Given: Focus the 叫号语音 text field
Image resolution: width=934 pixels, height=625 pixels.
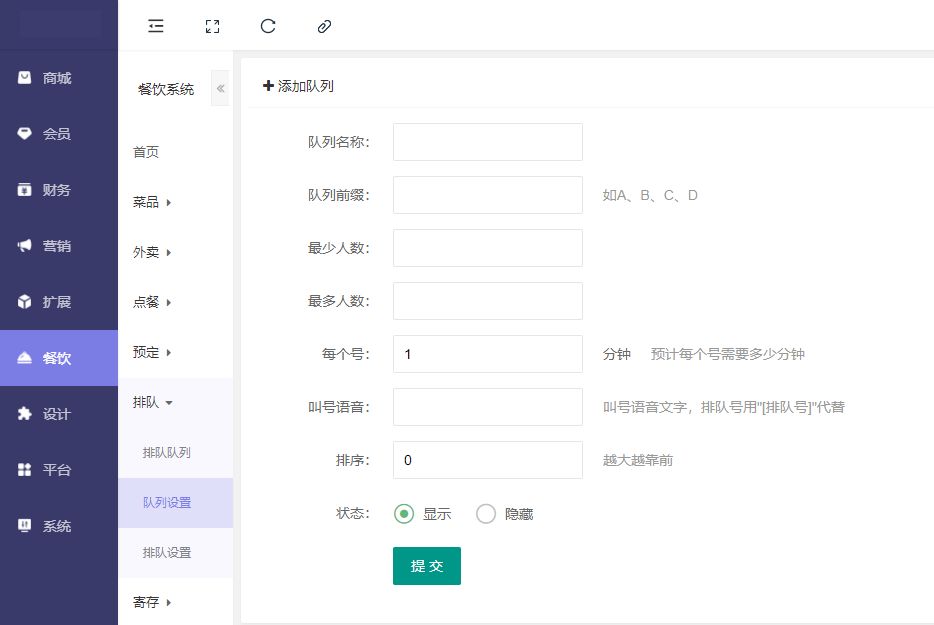Looking at the screenshot, I should (487, 407).
